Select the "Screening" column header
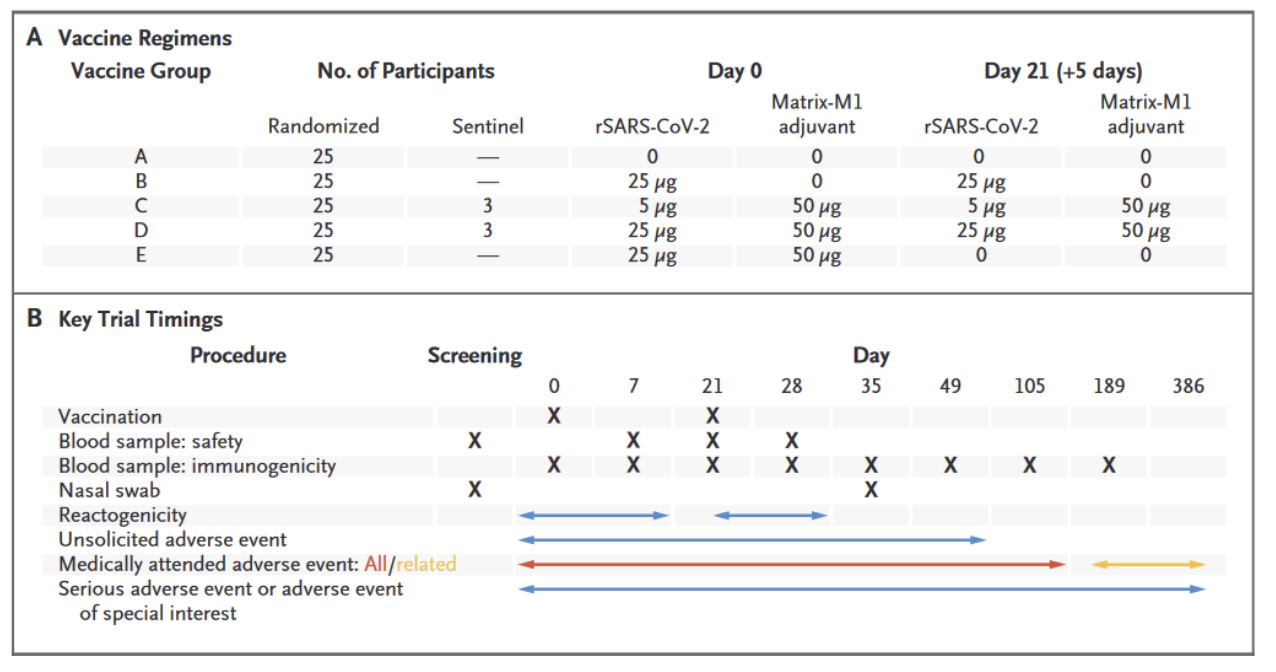The width and height of the screenshot is (1276, 672). coord(475,356)
